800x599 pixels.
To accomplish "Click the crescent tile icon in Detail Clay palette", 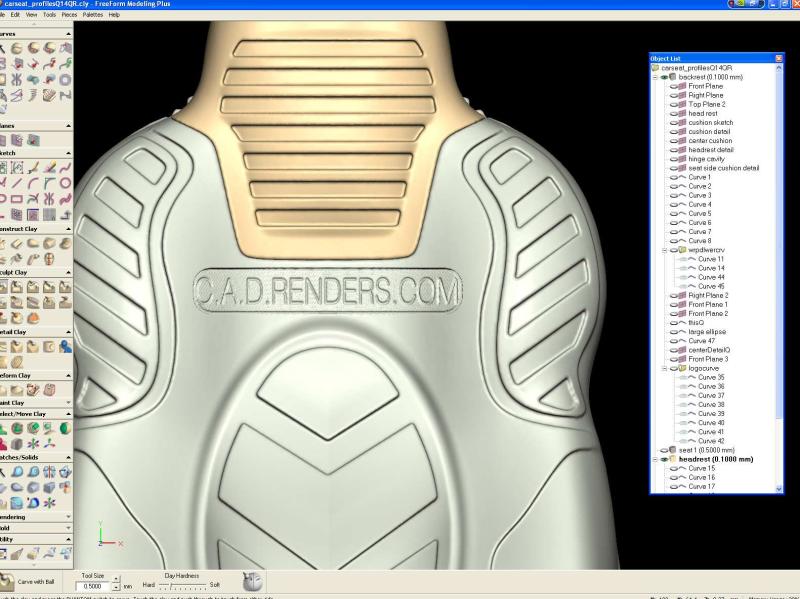I will click(x=49, y=347).
